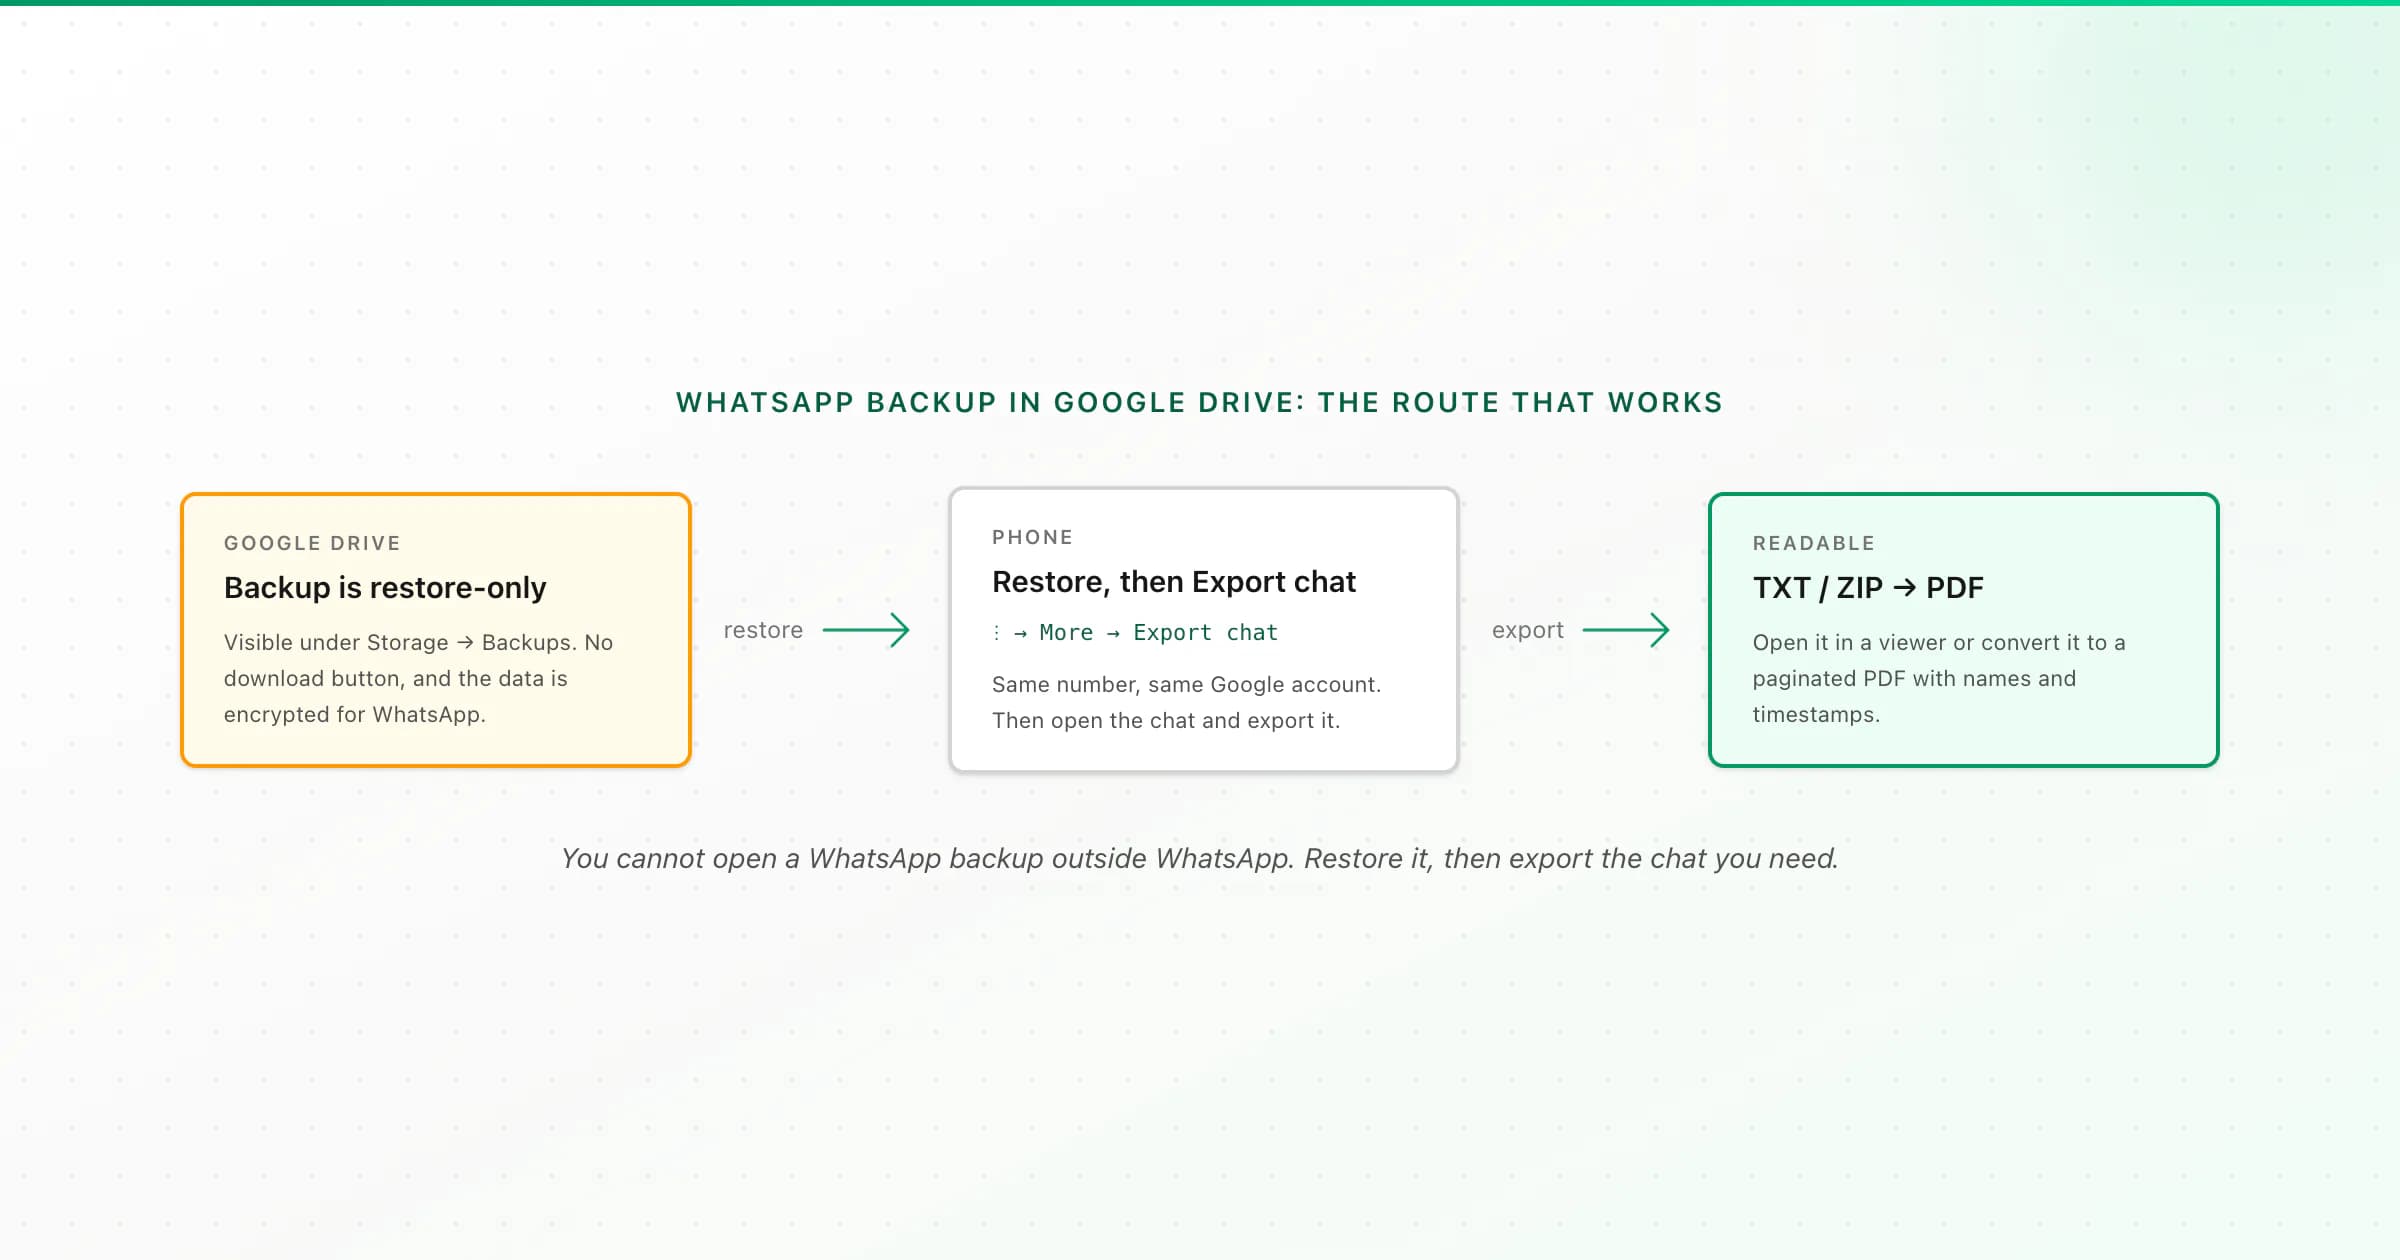Image resolution: width=2400 pixels, height=1260 pixels.
Task: Click the 'READABLE' label in green card
Action: click(1813, 543)
